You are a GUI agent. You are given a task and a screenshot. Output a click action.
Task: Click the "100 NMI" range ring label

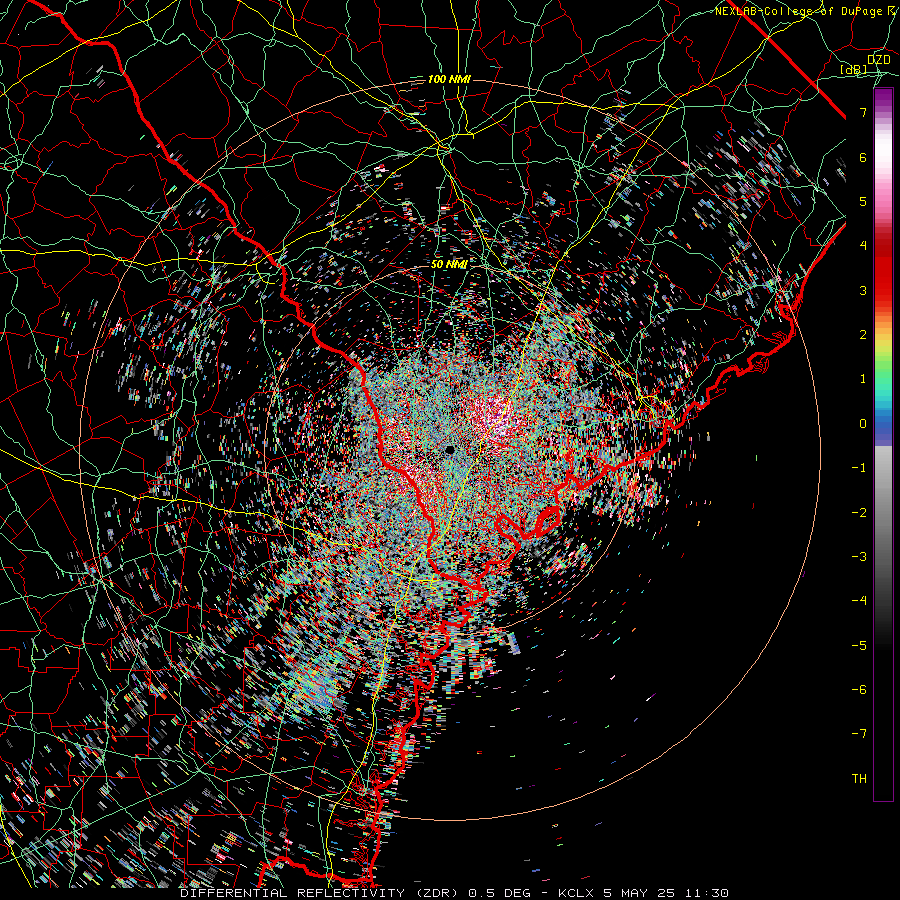tap(449, 79)
